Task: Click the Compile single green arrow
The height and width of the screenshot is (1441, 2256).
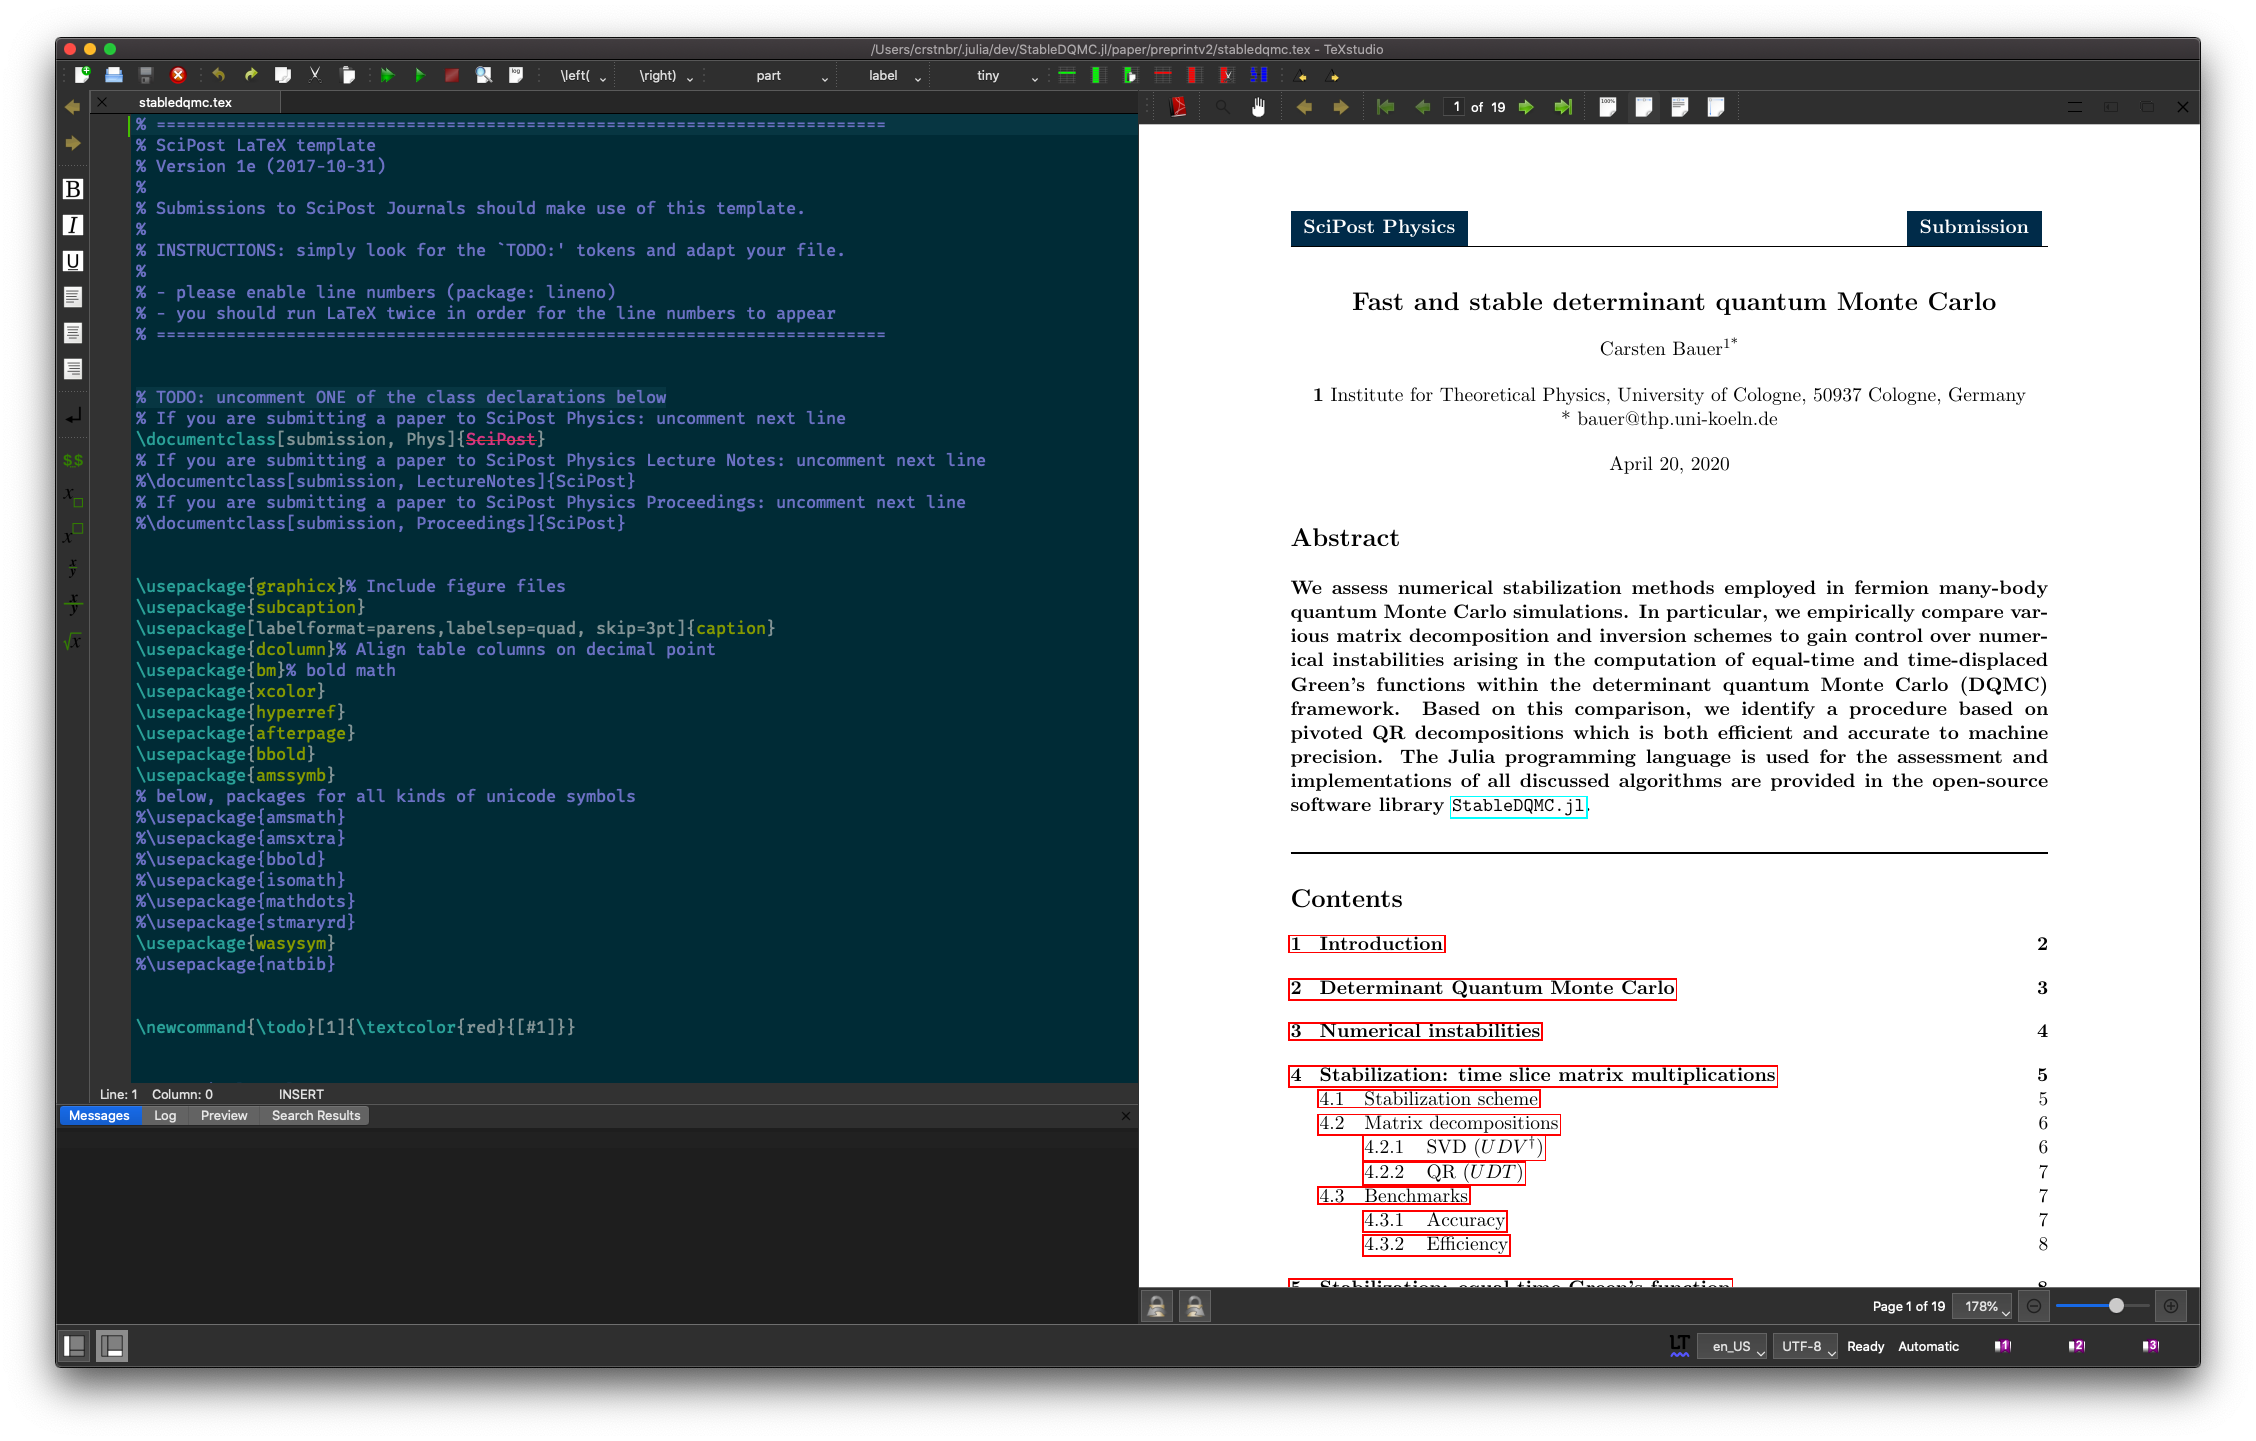Action: pos(419,75)
